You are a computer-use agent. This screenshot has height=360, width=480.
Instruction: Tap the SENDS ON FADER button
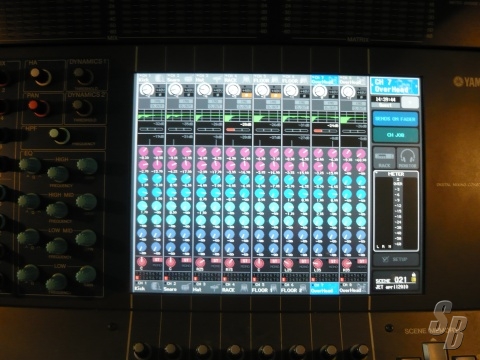(395, 119)
